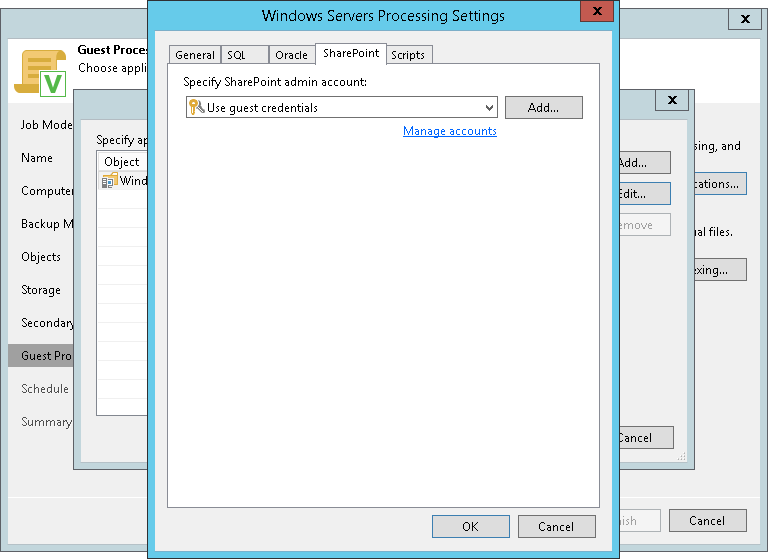Screen dimensions: 768x559
Task: Go to Backup Mode wizard step
Action: click(47, 223)
